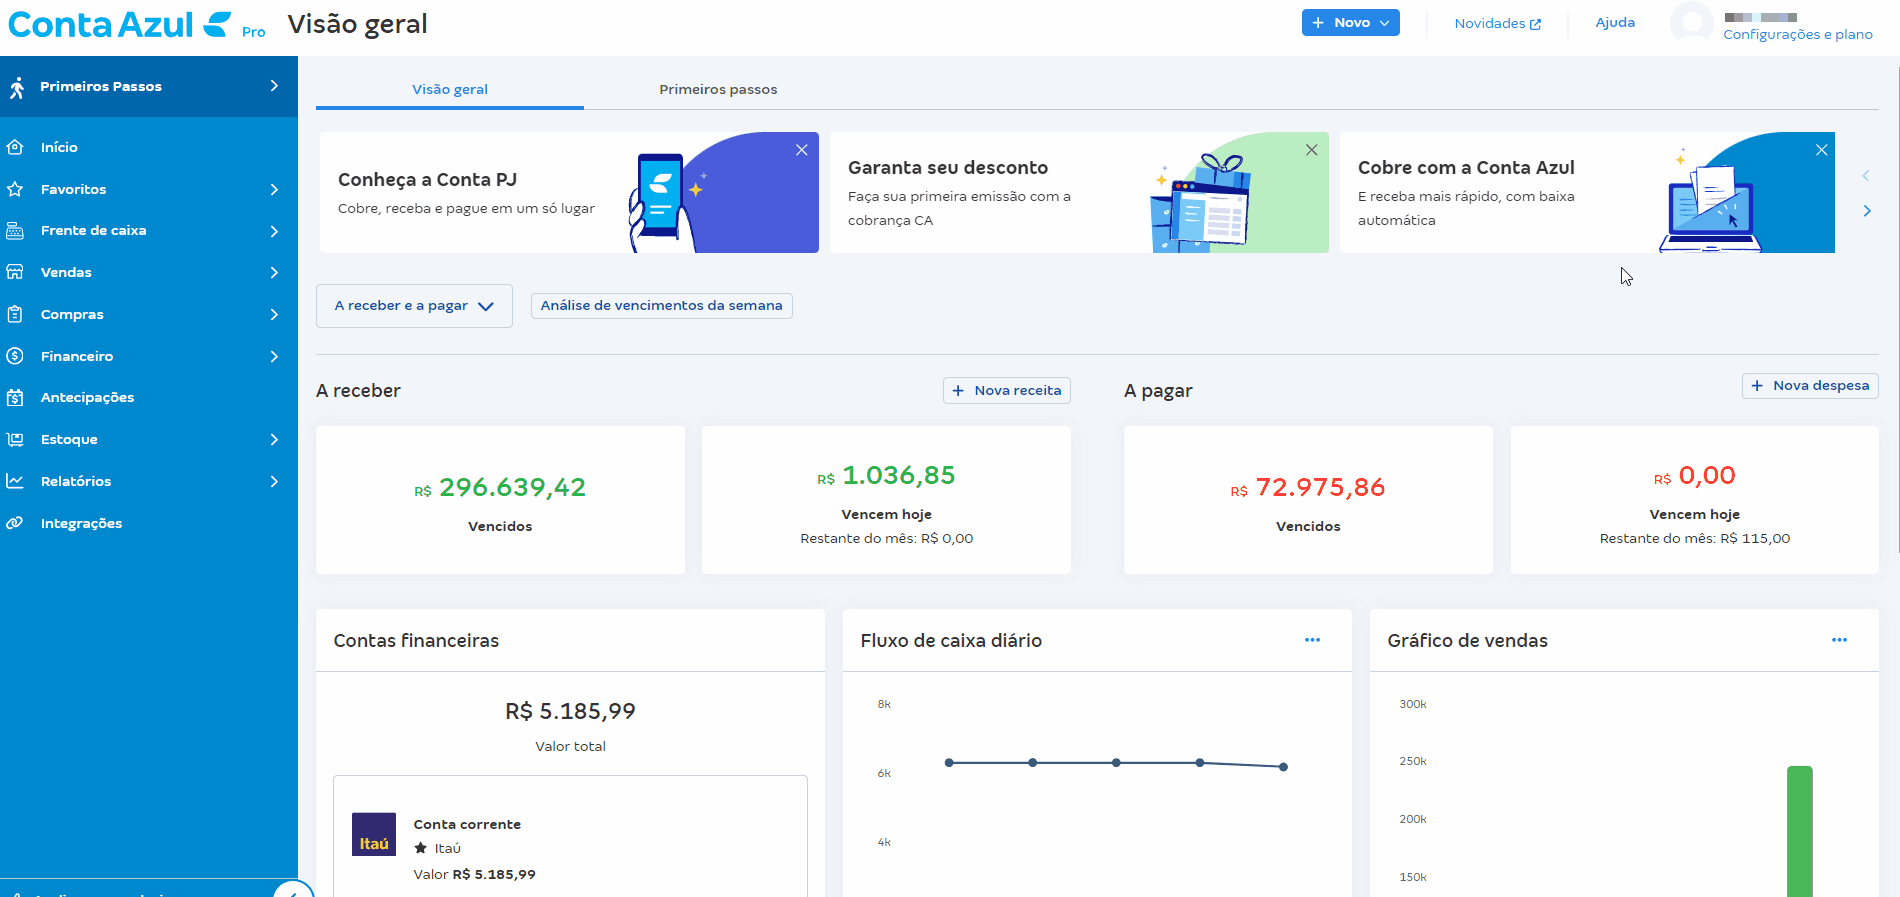Expand the Relatórios submenu chevron
Viewport: 1900px width, 897px height.
pos(274,481)
